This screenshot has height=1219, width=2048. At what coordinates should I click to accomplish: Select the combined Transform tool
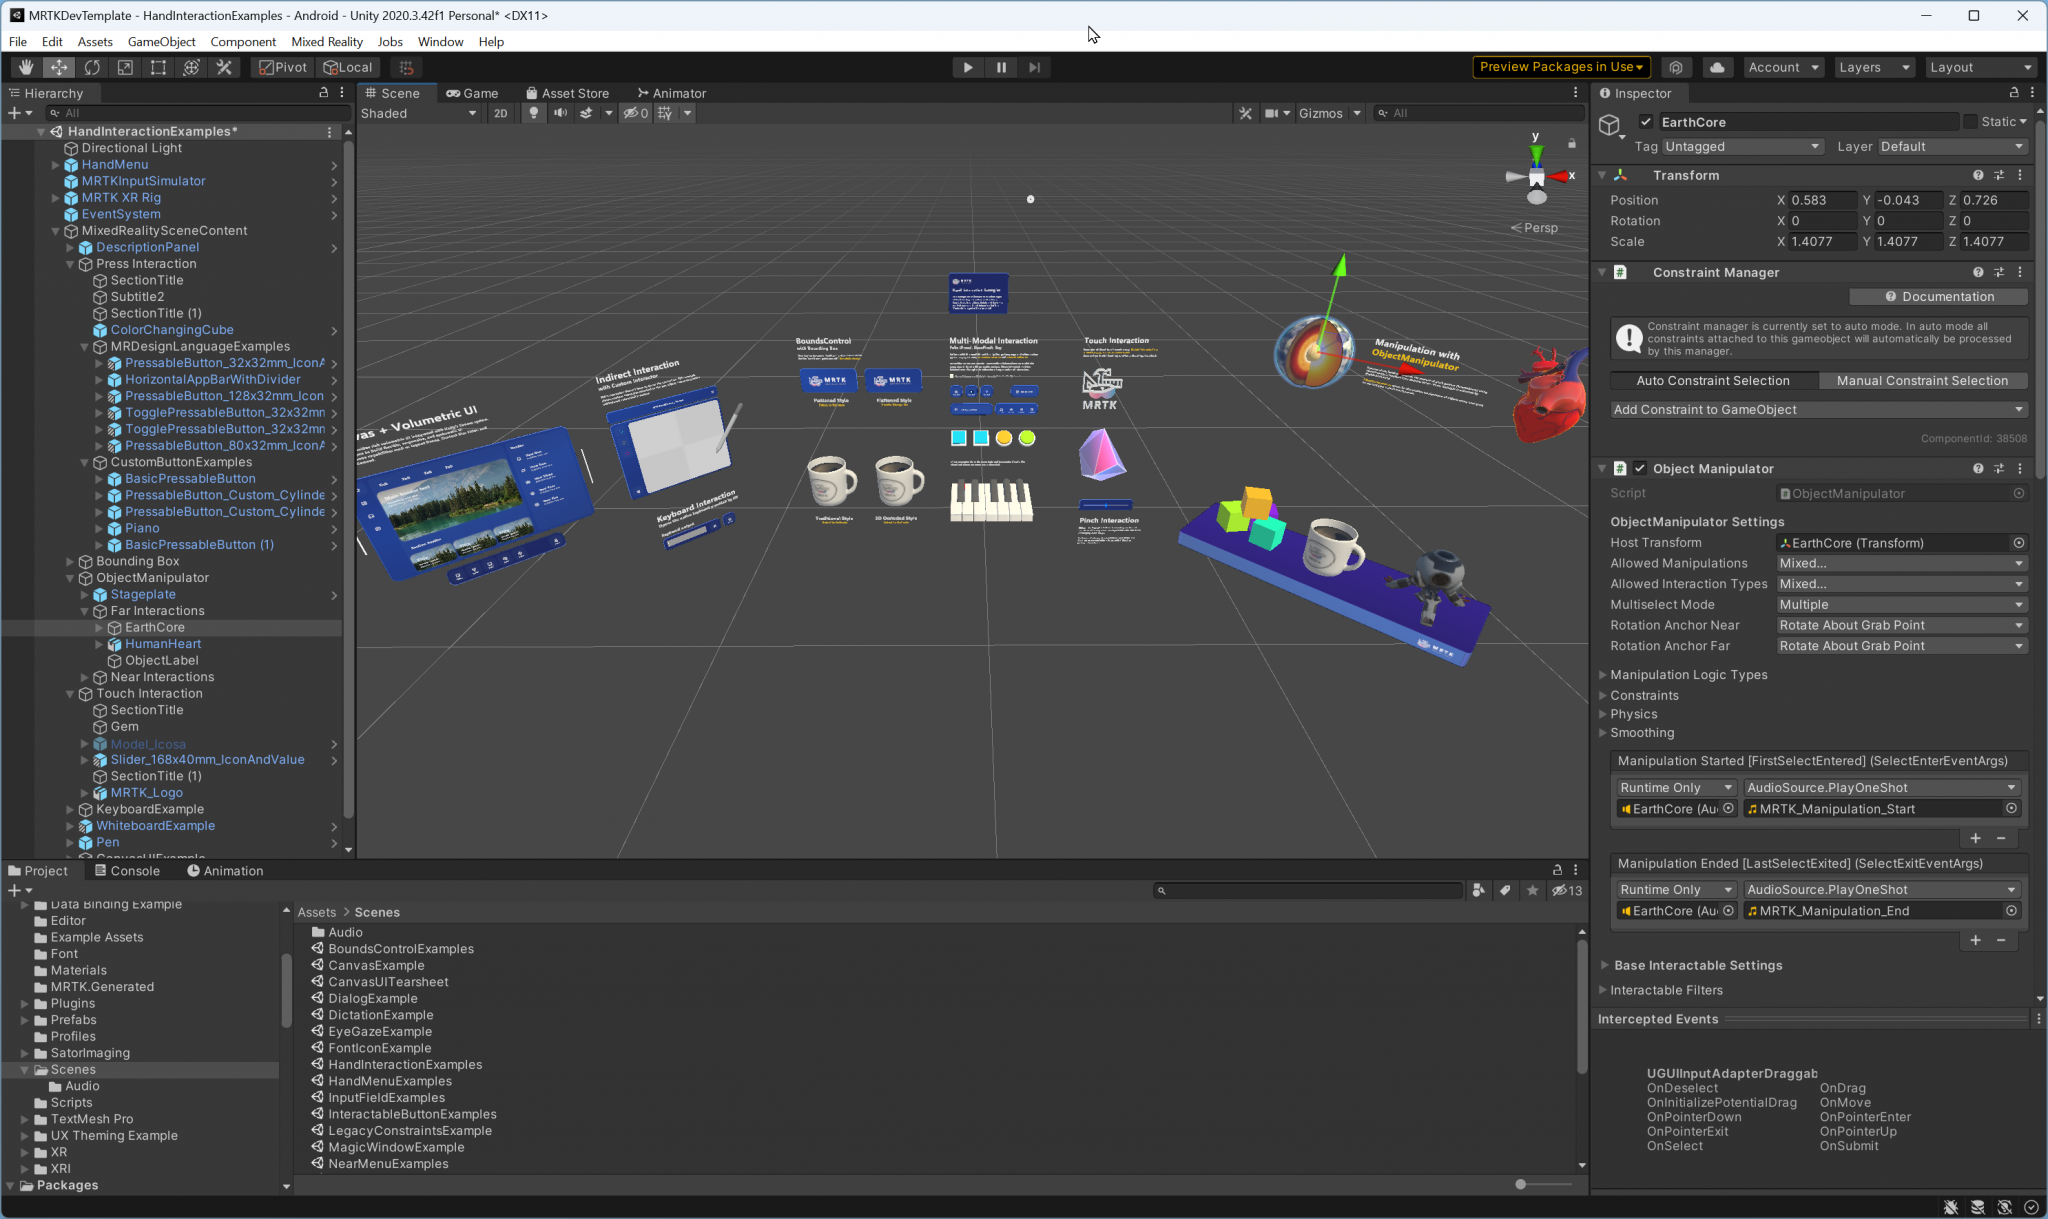pyautogui.click(x=191, y=67)
